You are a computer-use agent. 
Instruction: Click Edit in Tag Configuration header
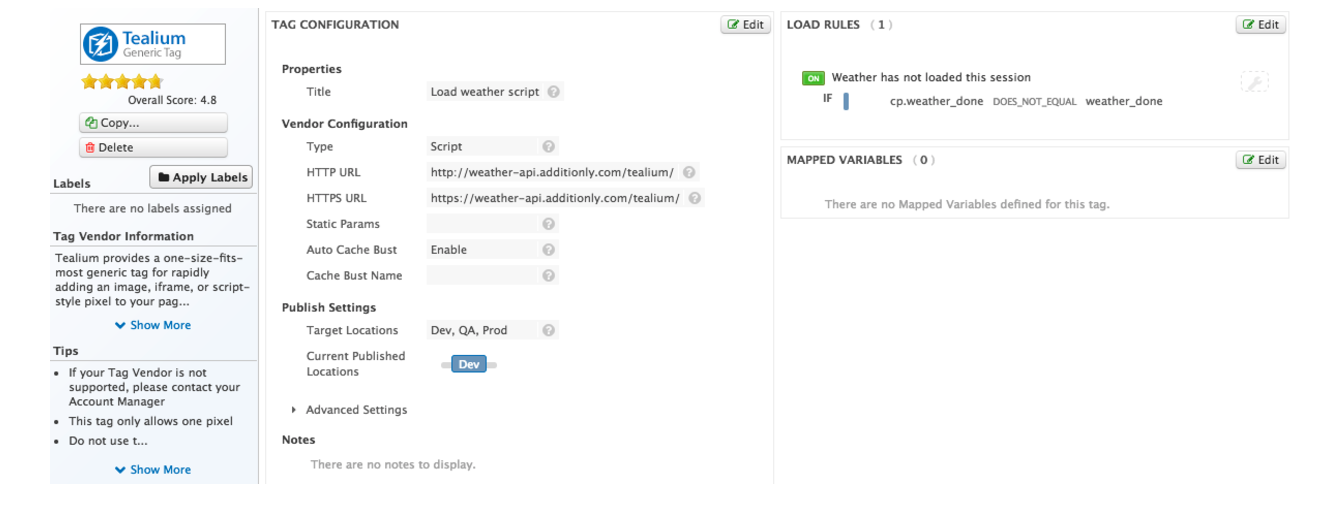[745, 25]
